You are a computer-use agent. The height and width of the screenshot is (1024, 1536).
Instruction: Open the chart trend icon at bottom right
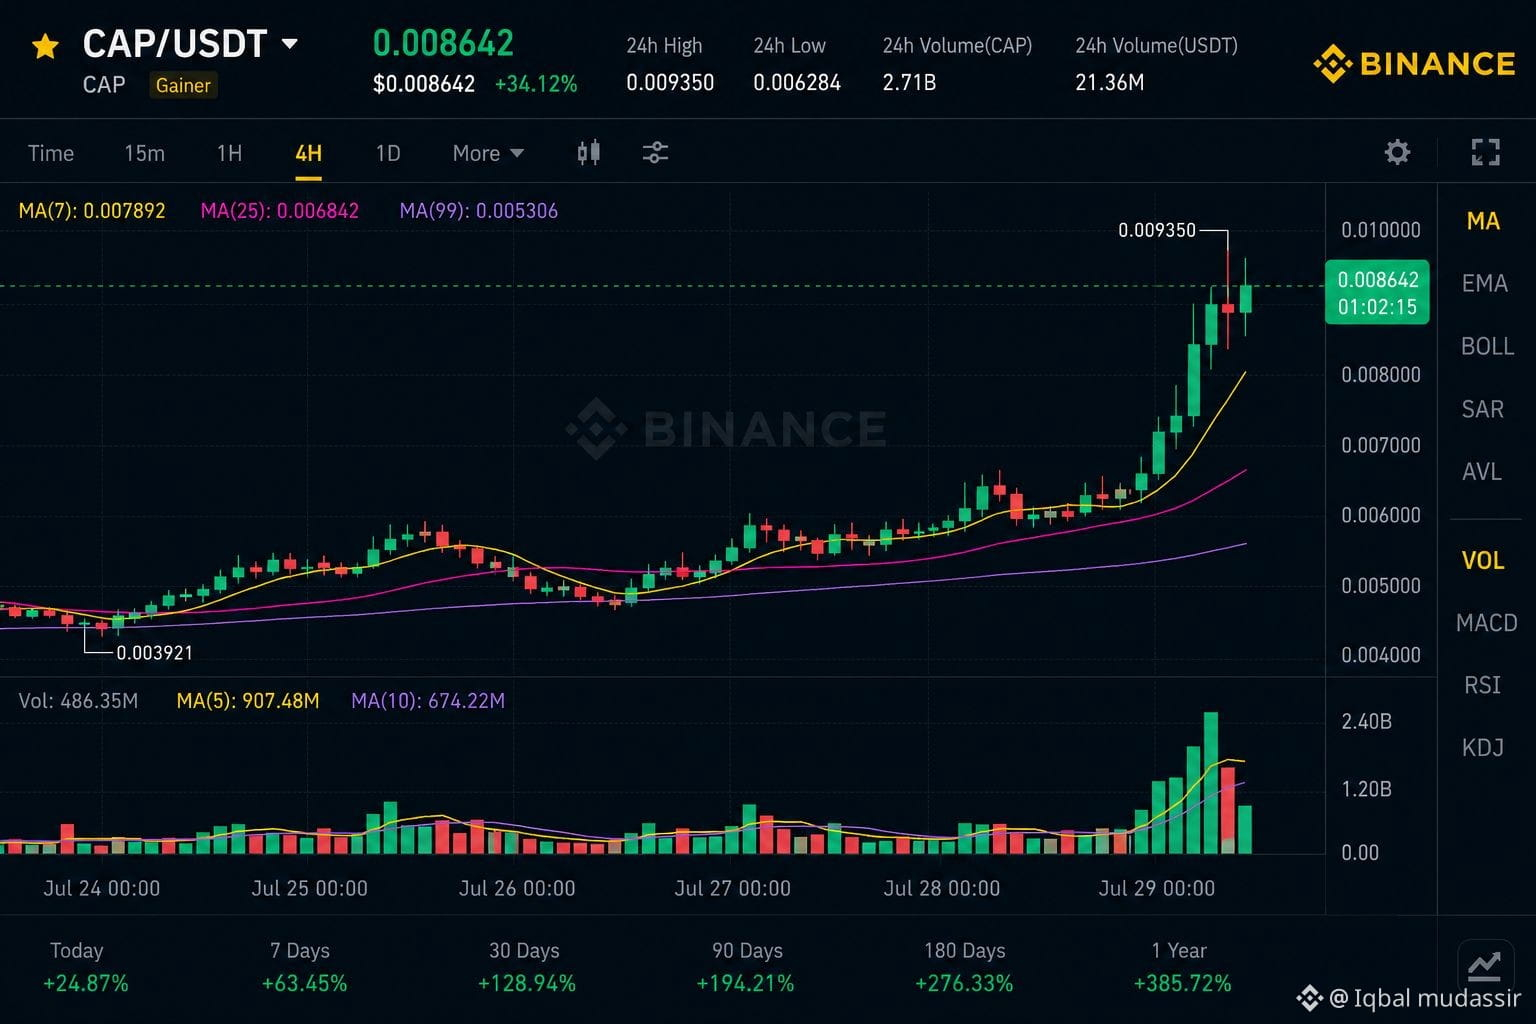(1484, 967)
